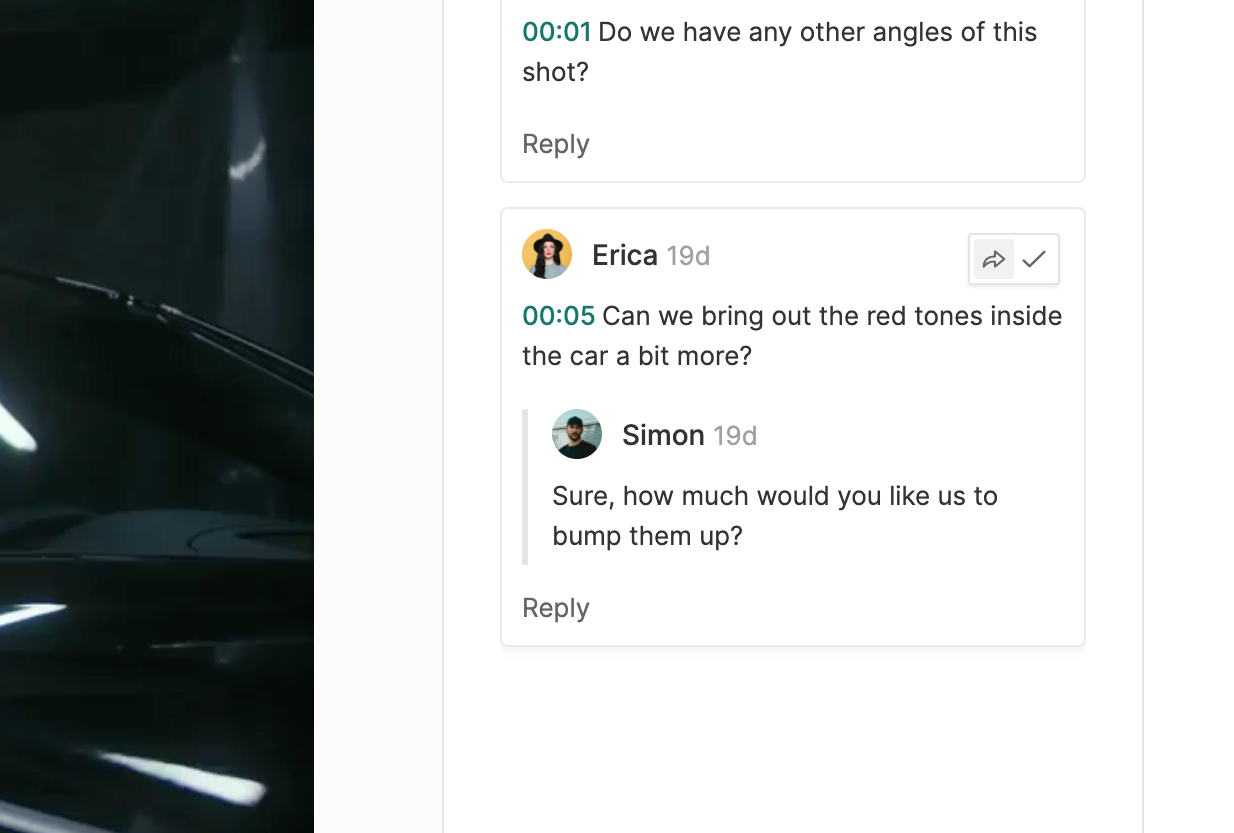Select the 'Do we have any other angles' comment text
The height and width of the screenshot is (833, 1234).
pos(780,52)
